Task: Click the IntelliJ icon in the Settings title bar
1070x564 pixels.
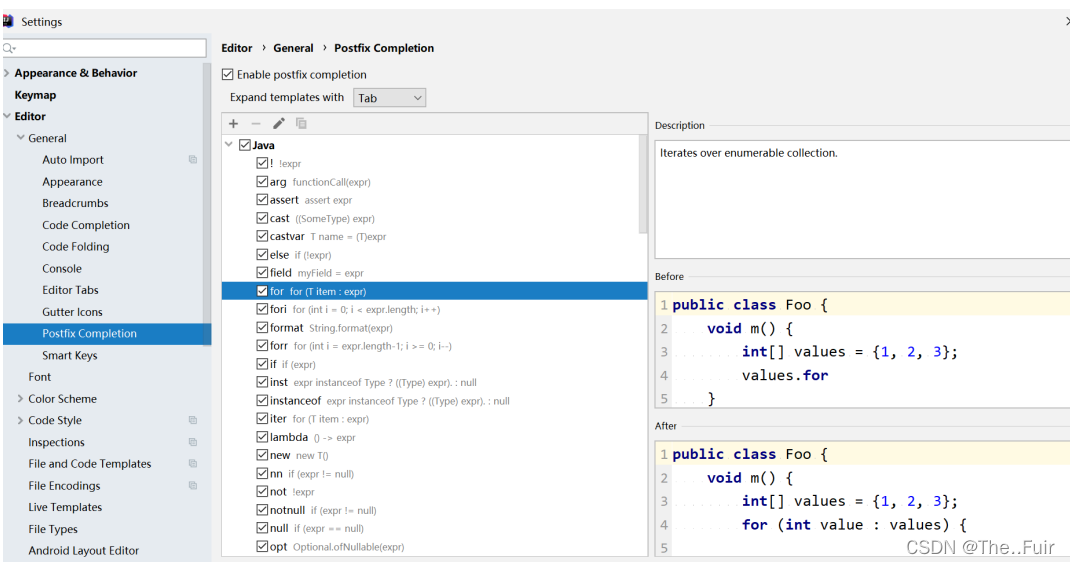Action: coord(8,21)
